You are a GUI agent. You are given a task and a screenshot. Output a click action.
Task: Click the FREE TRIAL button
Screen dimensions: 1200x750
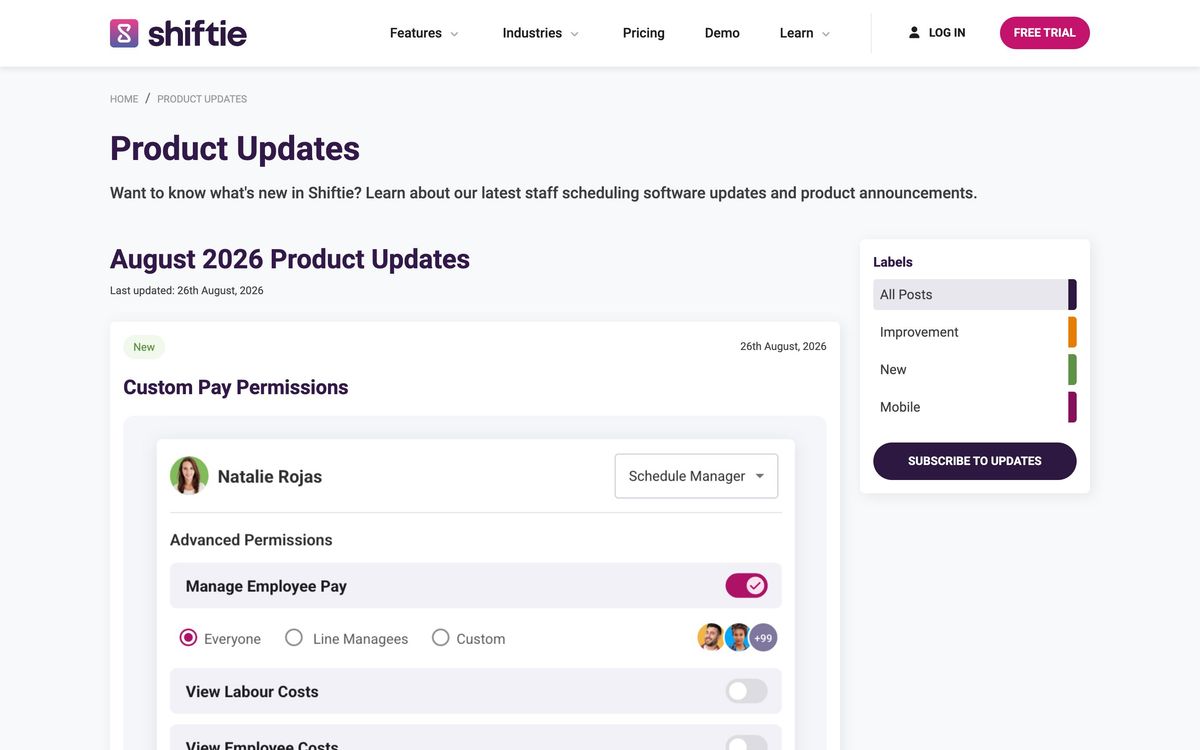tap(1045, 33)
